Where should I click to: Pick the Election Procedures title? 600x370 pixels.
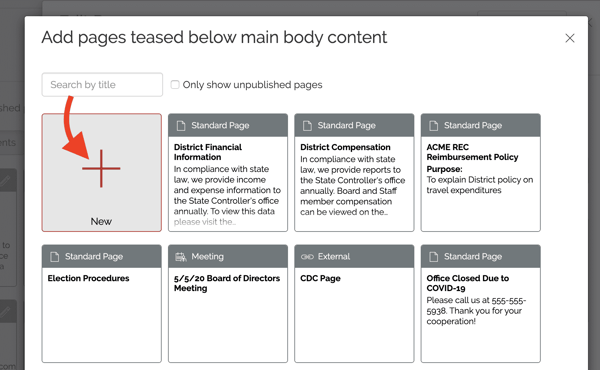tap(88, 279)
